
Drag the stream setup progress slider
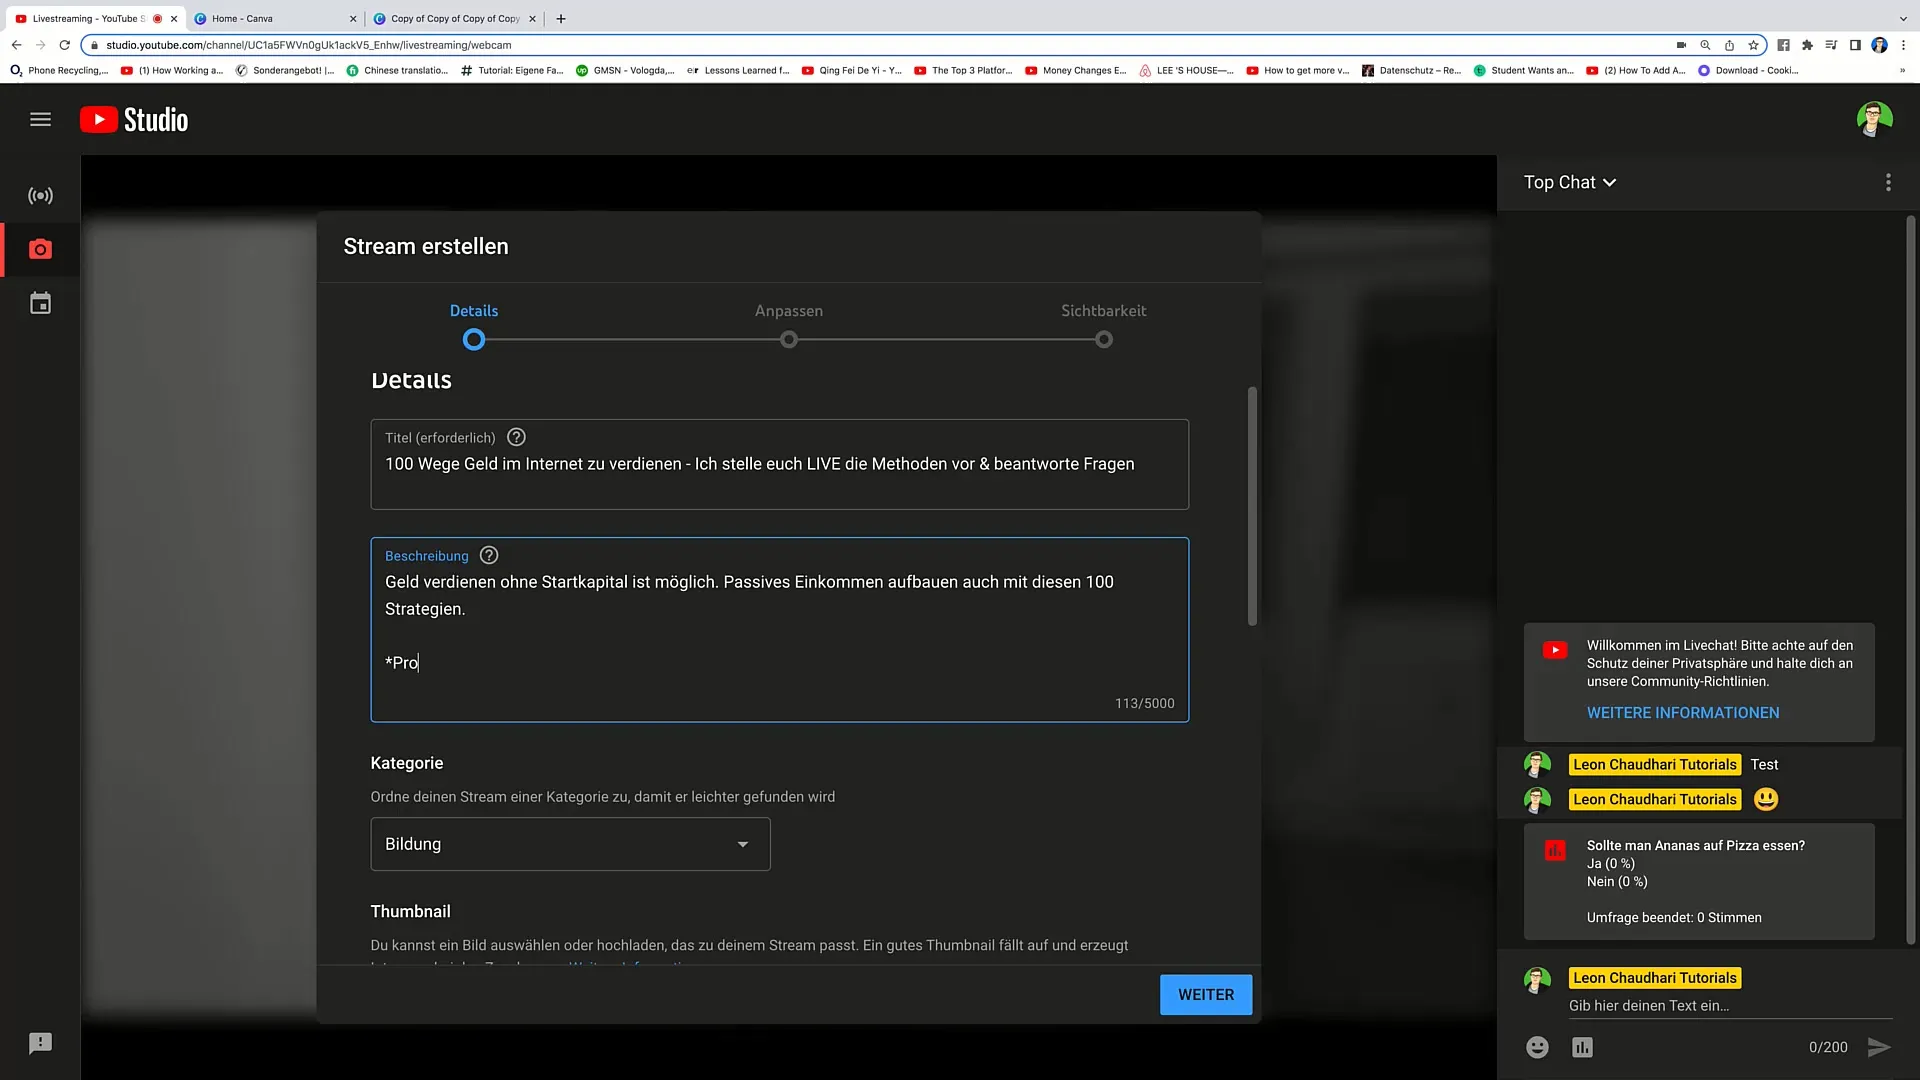pyautogui.click(x=473, y=339)
